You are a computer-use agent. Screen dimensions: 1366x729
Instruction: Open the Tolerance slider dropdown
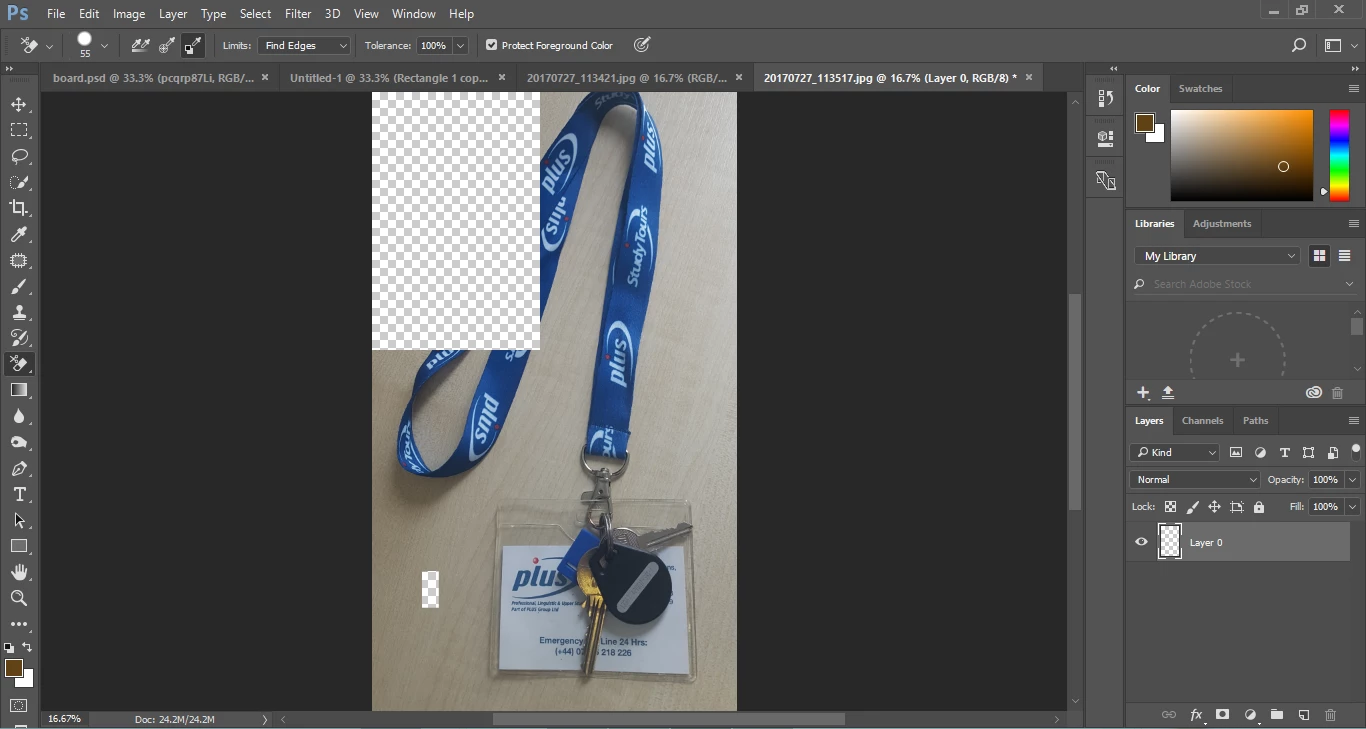(x=461, y=45)
